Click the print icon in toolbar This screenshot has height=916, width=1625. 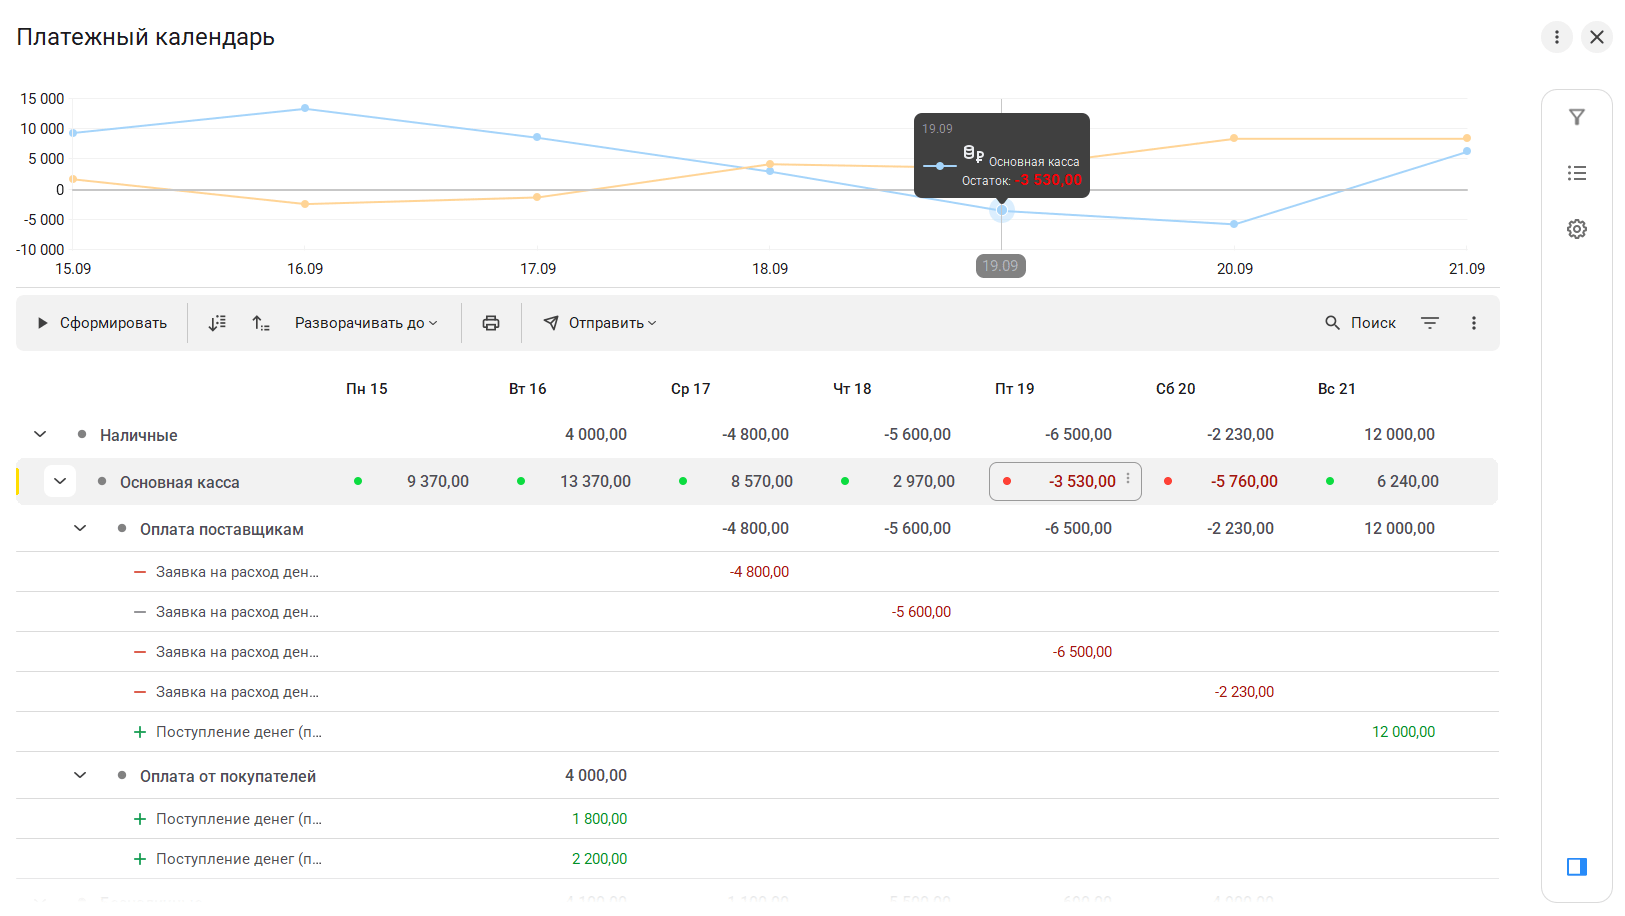[490, 323]
